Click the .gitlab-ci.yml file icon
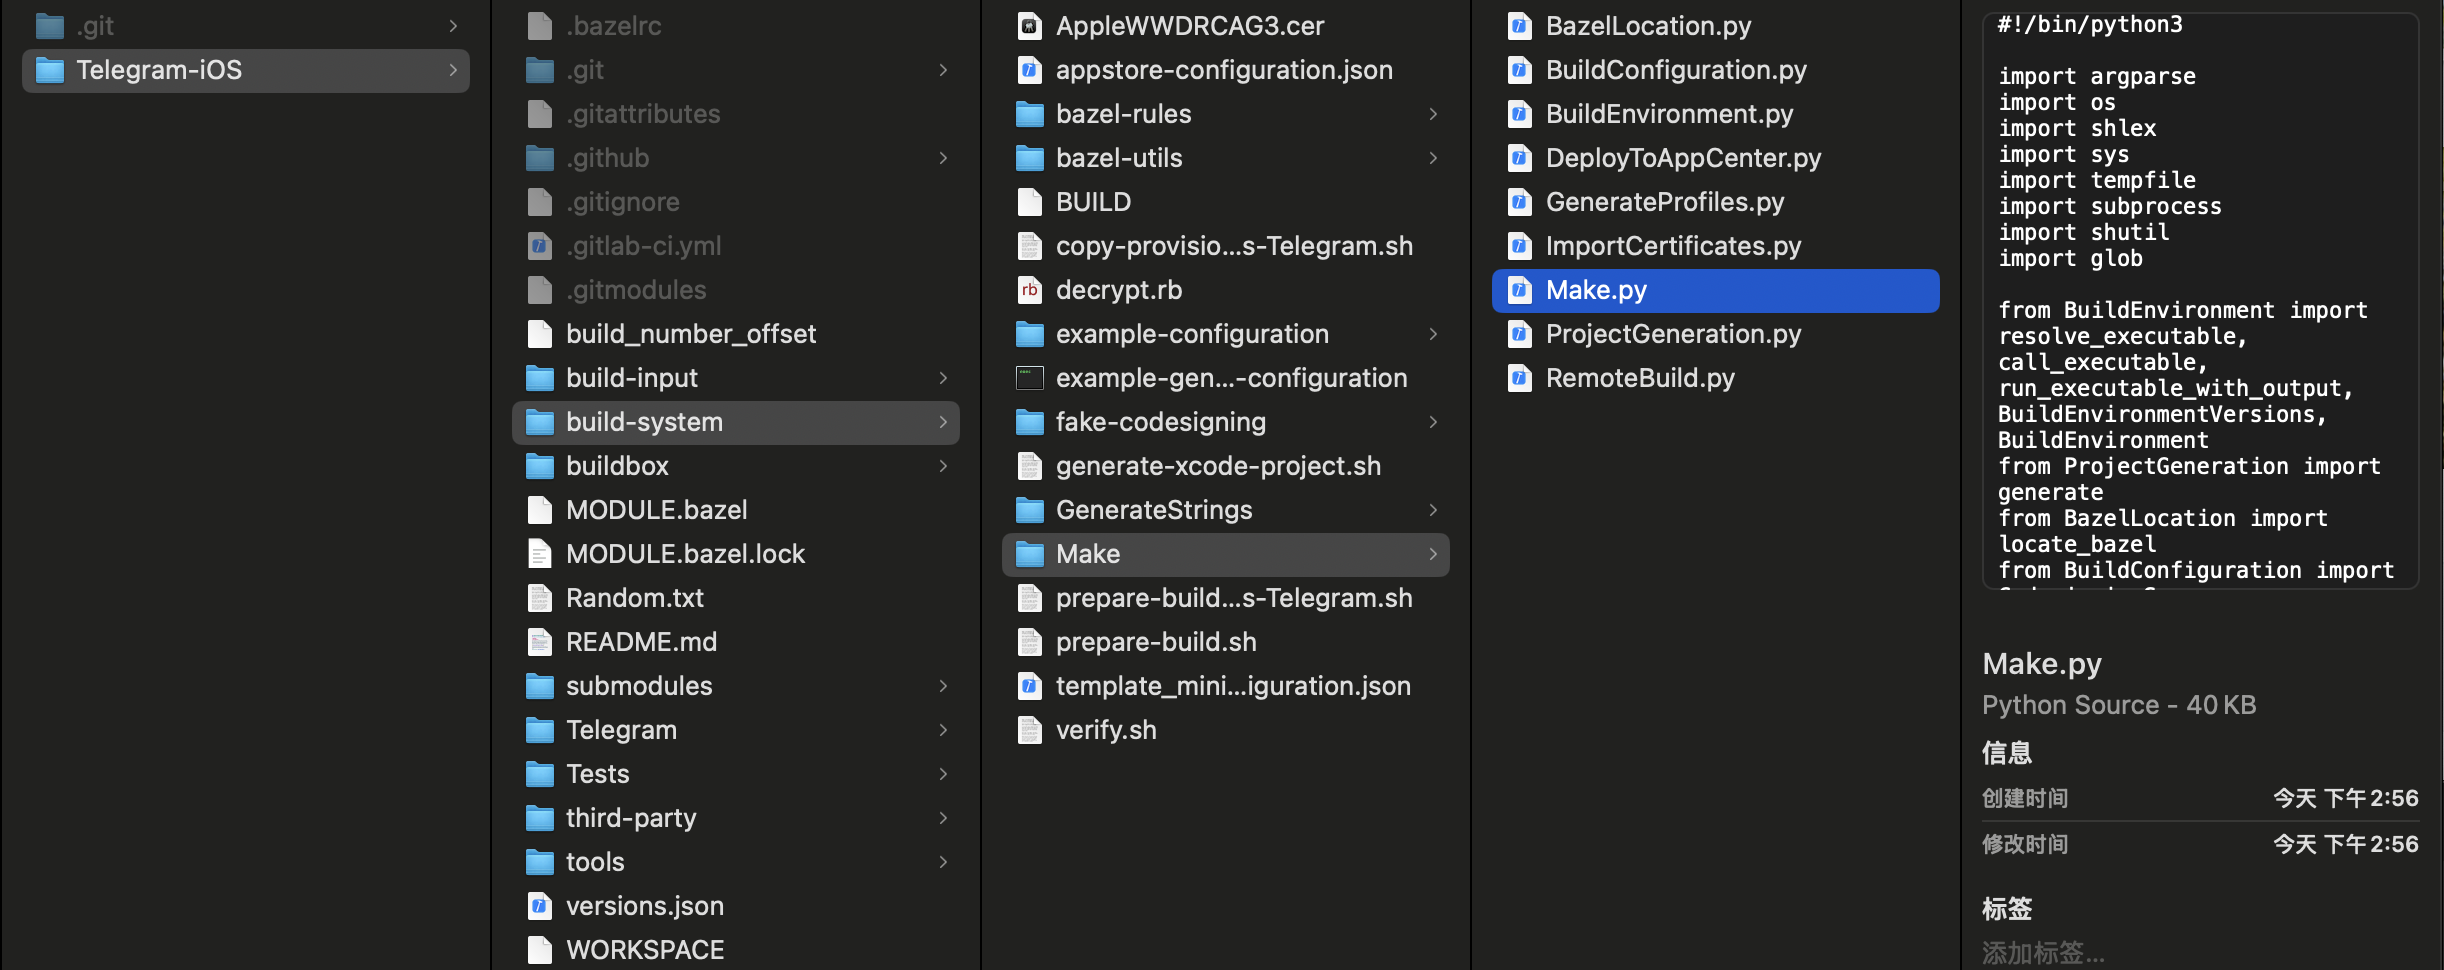Viewport: 2444px width, 970px height. coord(540,246)
